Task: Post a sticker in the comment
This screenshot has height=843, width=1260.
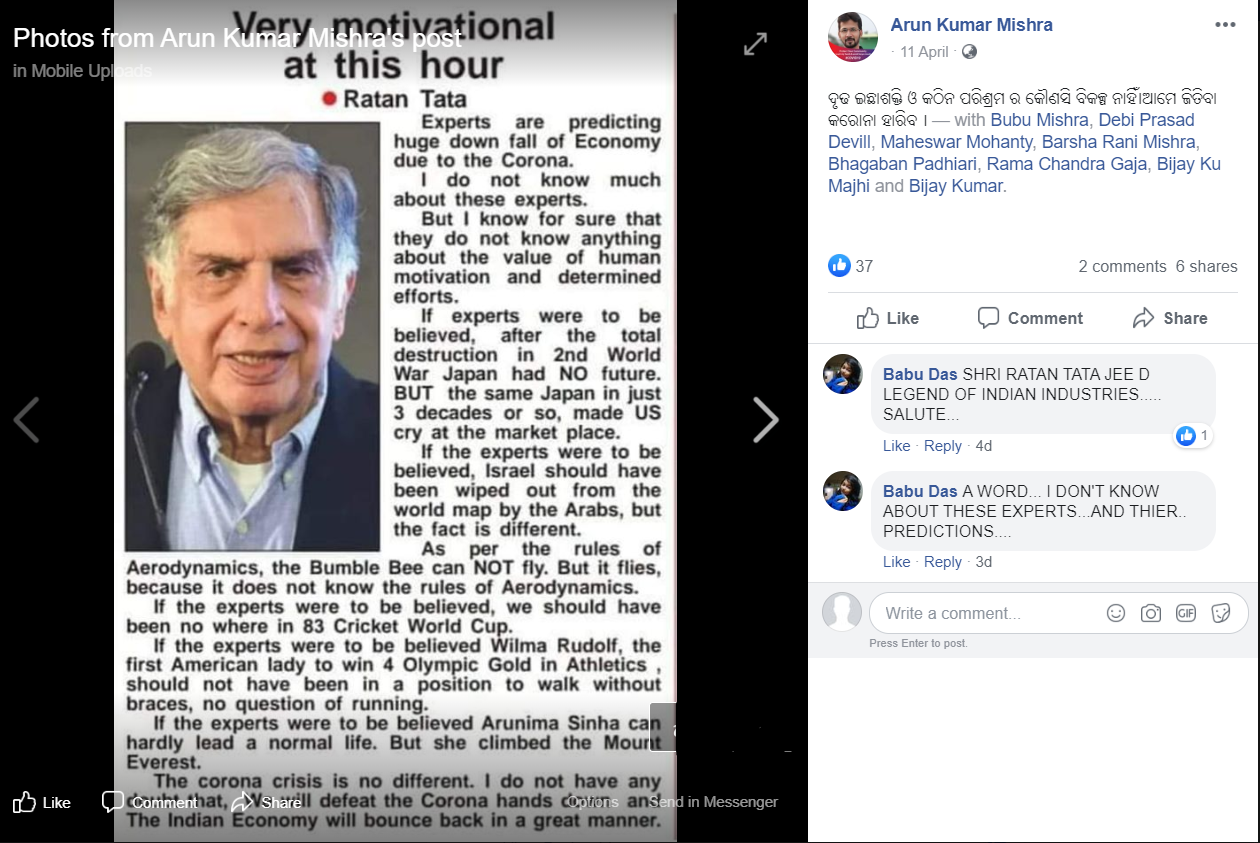Action: (x=1221, y=613)
